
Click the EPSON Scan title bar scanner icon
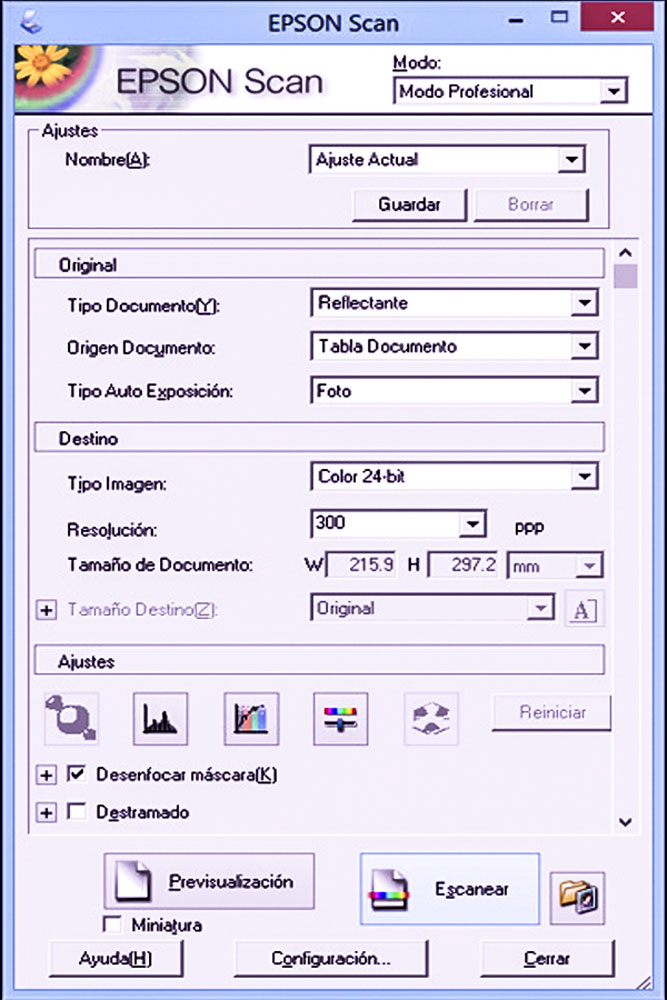(31, 22)
